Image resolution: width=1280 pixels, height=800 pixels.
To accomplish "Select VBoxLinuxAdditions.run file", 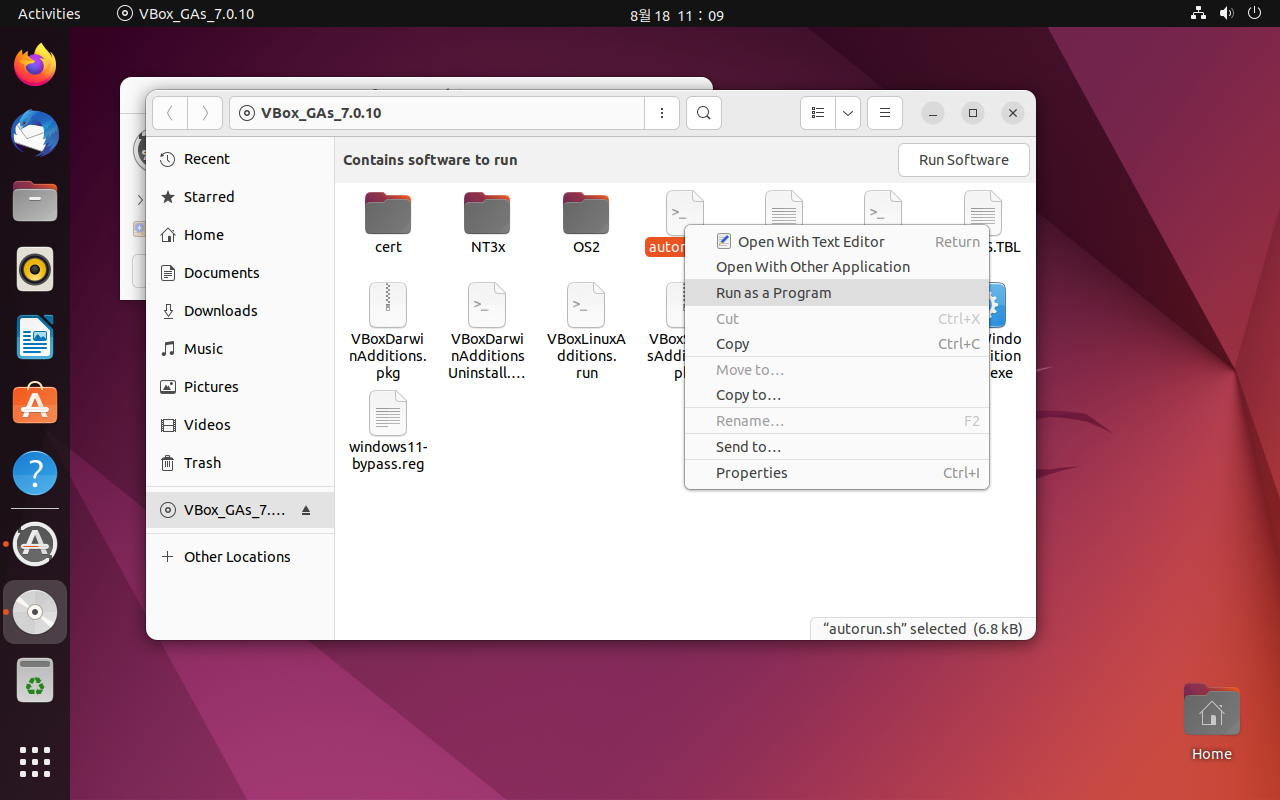I will (586, 332).
